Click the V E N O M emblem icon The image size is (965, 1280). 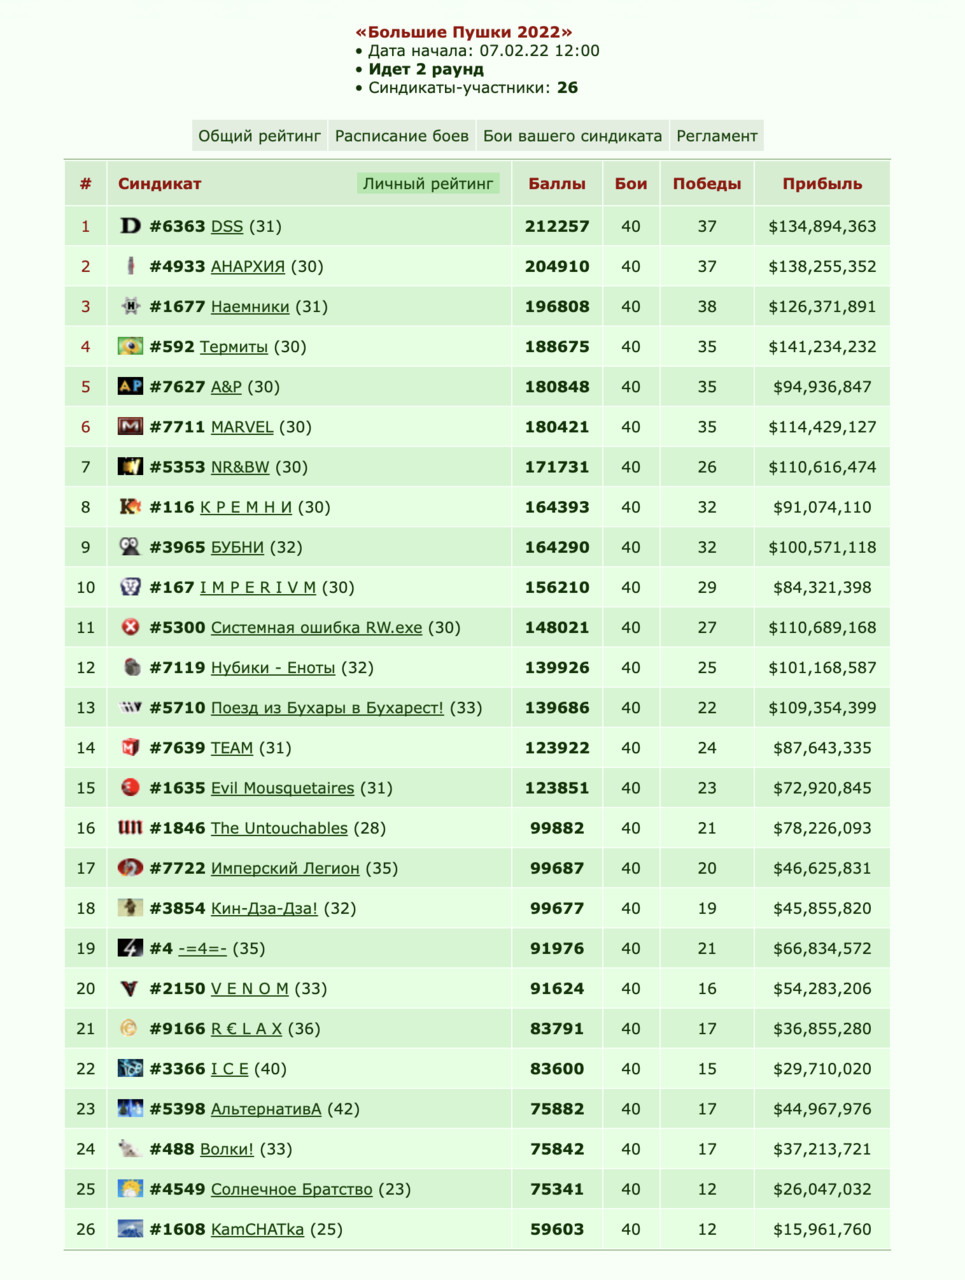pos(130,988)
